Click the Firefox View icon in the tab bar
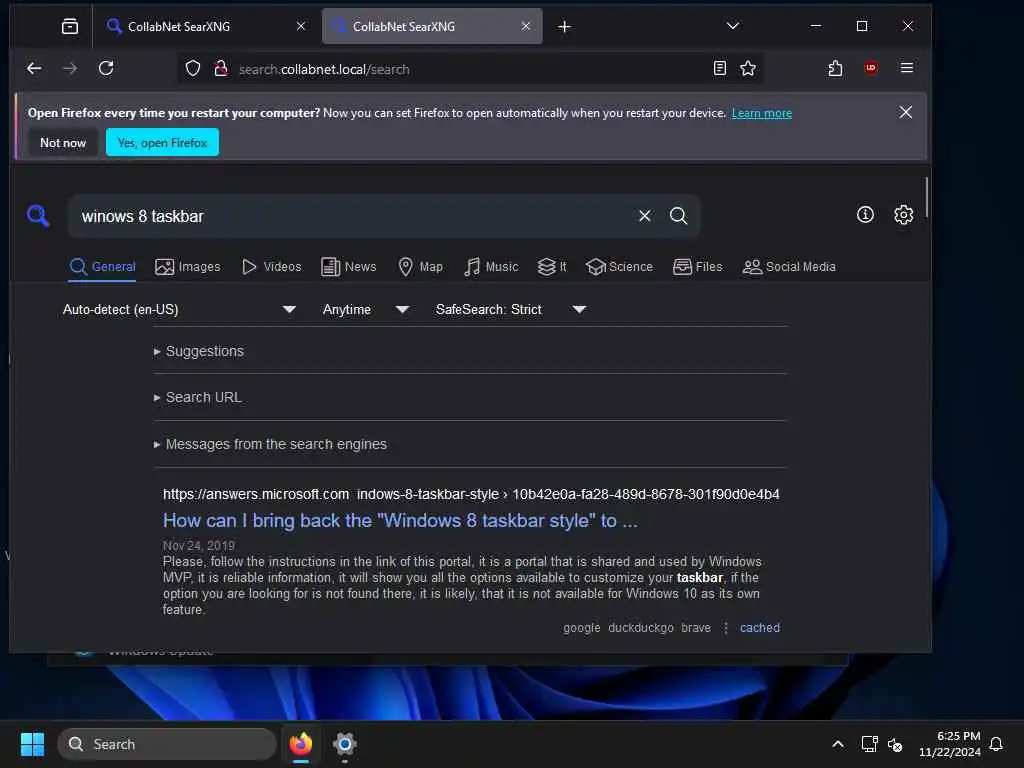The width and height of the screenshot is (1024, 768). 70,26
